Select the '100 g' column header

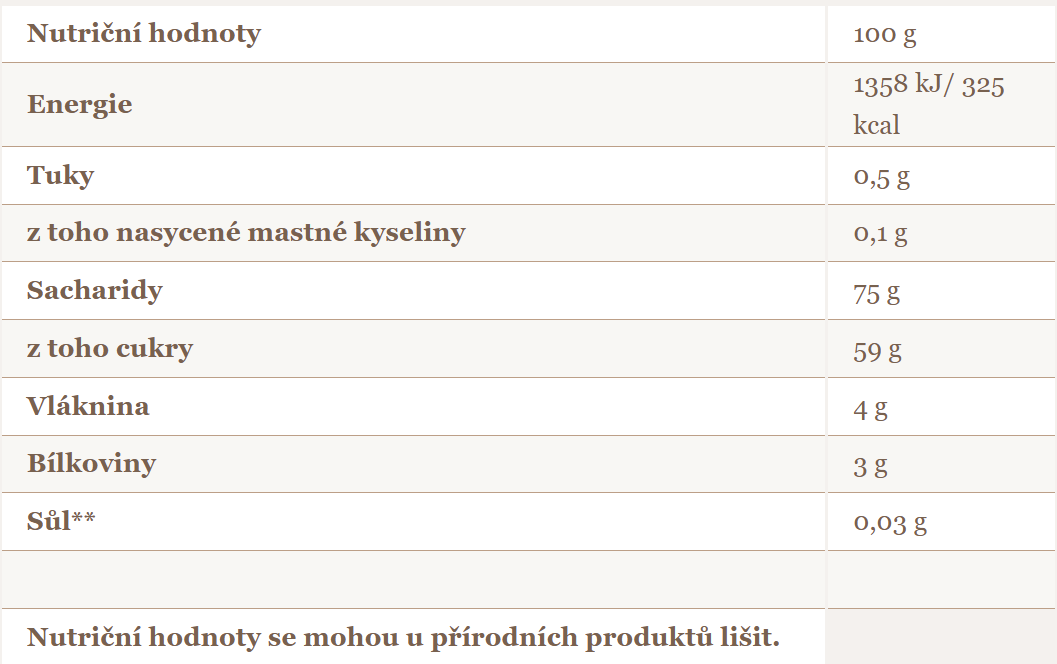point(884,35)
